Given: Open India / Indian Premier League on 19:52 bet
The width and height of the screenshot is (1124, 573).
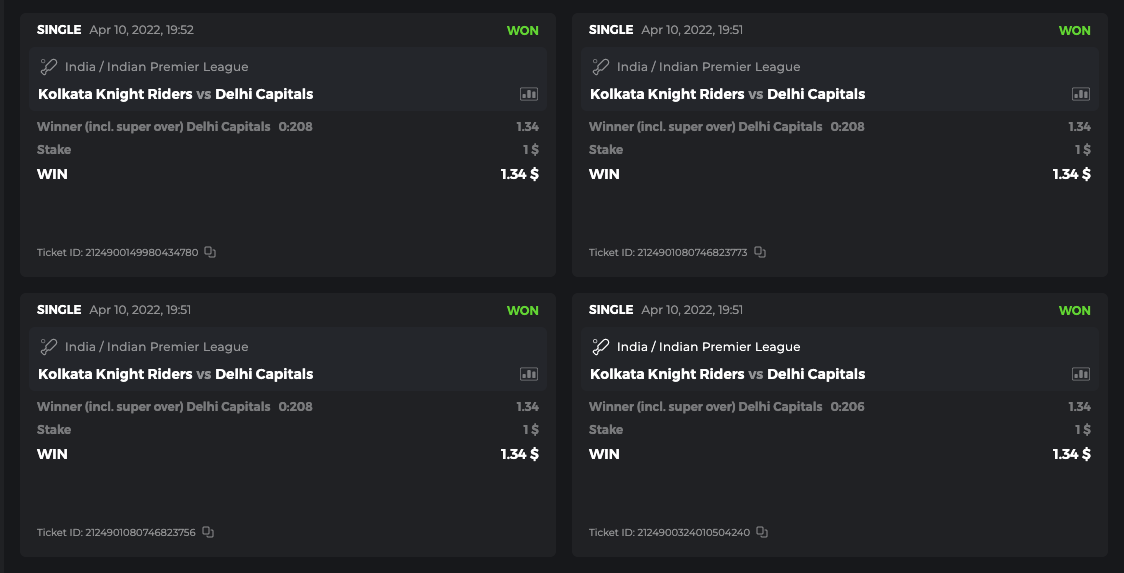Looking at the screenshot, I should coord(156,67).
